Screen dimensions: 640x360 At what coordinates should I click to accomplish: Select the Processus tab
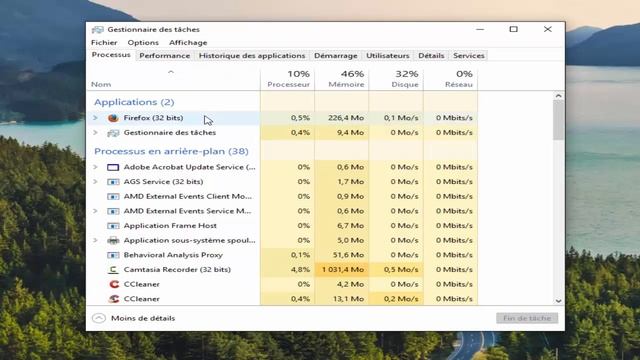(x=111, y=55)
